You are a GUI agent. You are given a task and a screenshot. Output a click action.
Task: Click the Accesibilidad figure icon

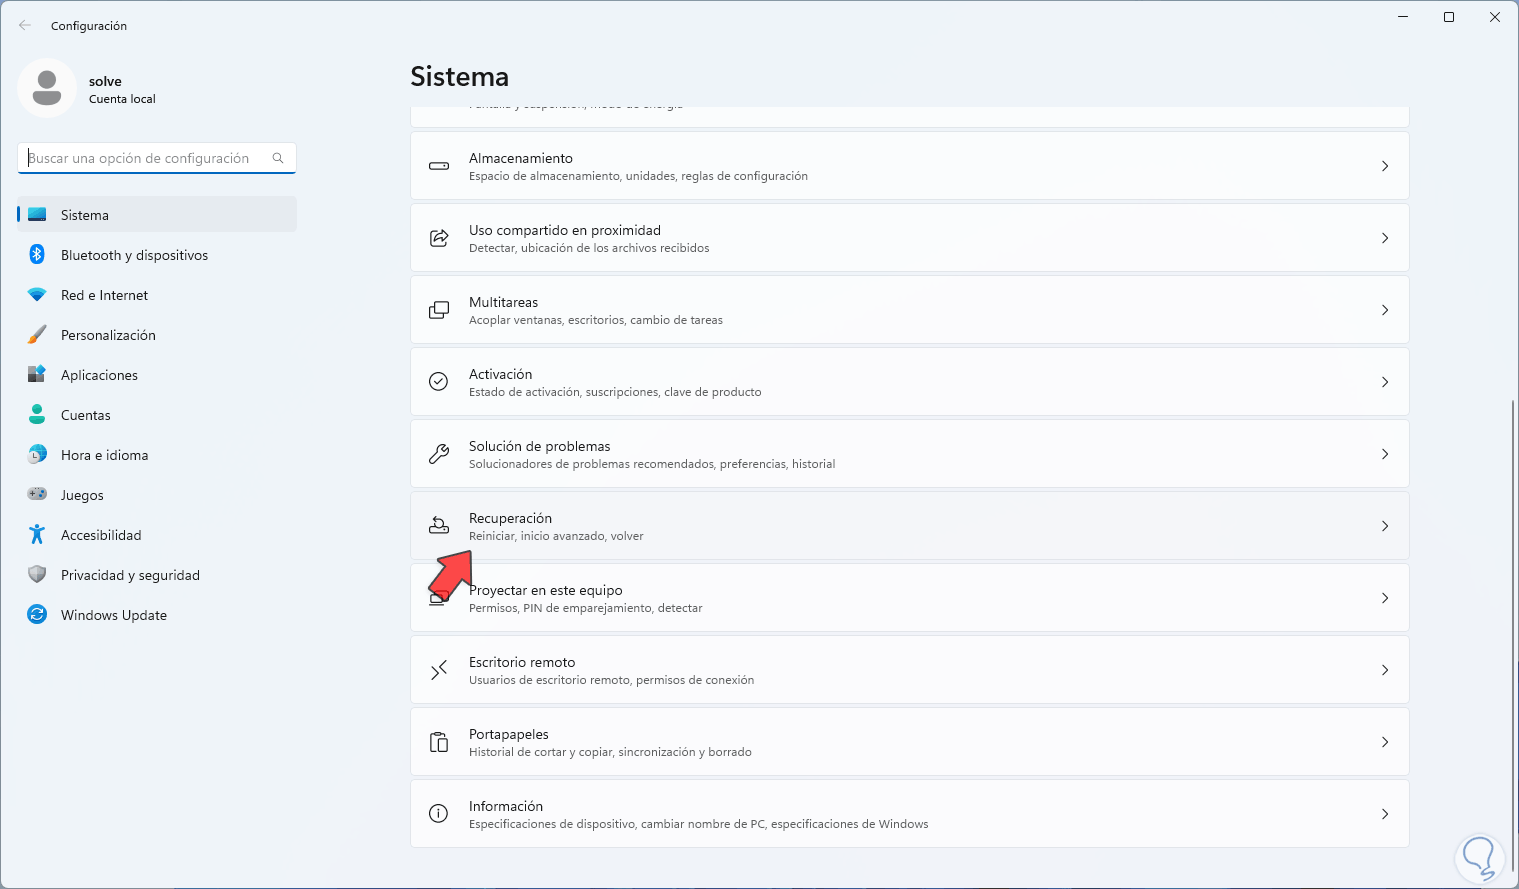[37, 535]
